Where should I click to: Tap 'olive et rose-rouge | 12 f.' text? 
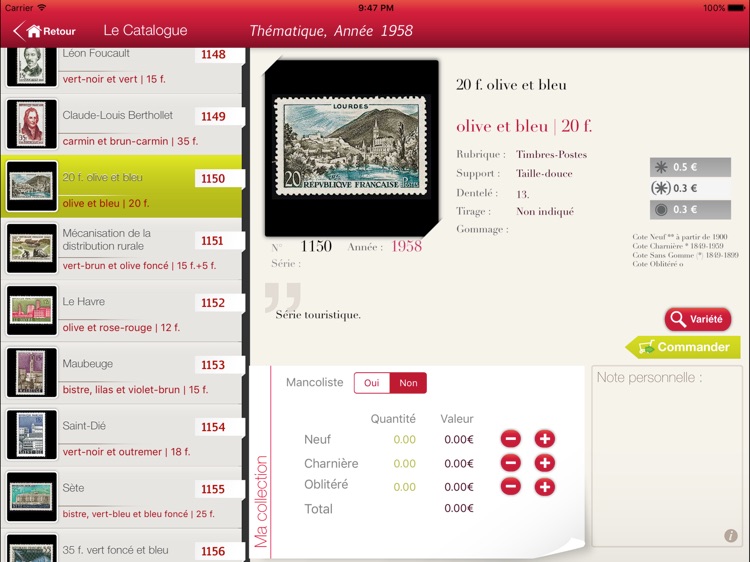[x=121, y=328]
